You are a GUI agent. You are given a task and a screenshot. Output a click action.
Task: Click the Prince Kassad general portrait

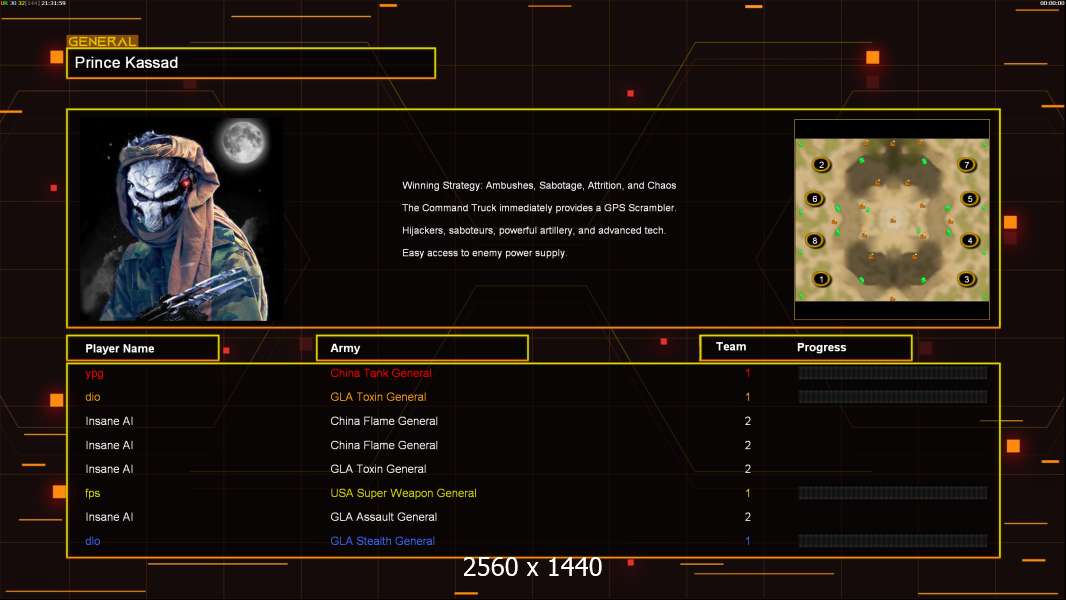click(182, 219)
